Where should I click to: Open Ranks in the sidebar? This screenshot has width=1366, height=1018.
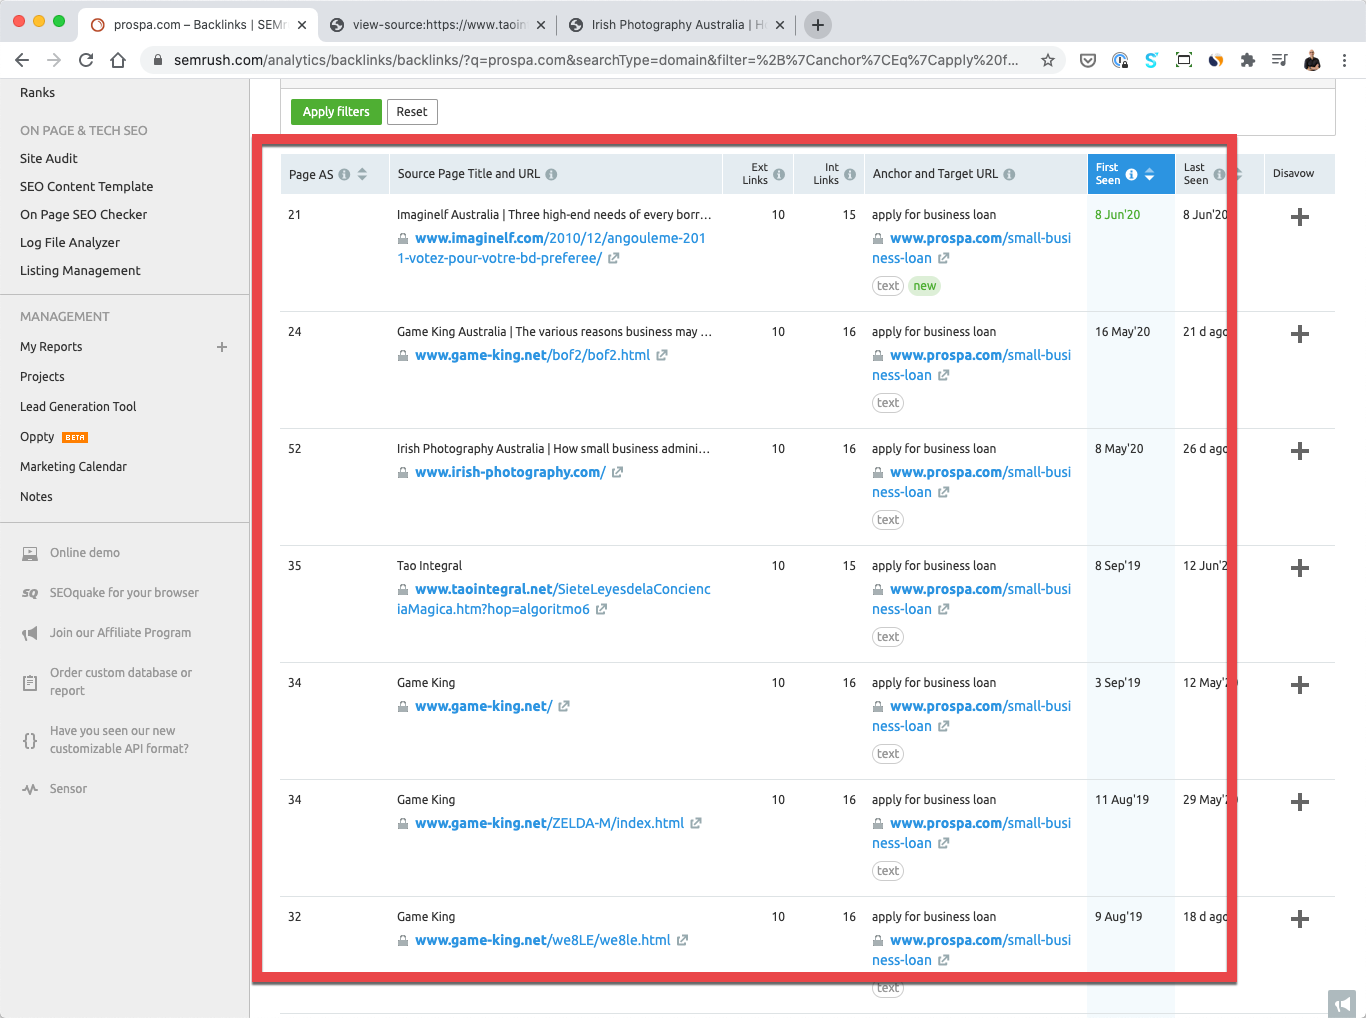(x=37, y=92)
